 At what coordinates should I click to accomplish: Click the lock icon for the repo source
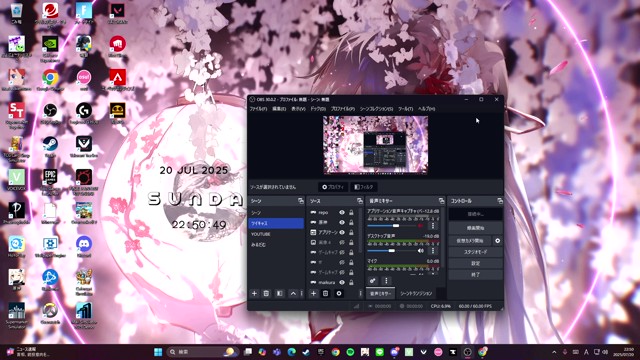[351, 213]
